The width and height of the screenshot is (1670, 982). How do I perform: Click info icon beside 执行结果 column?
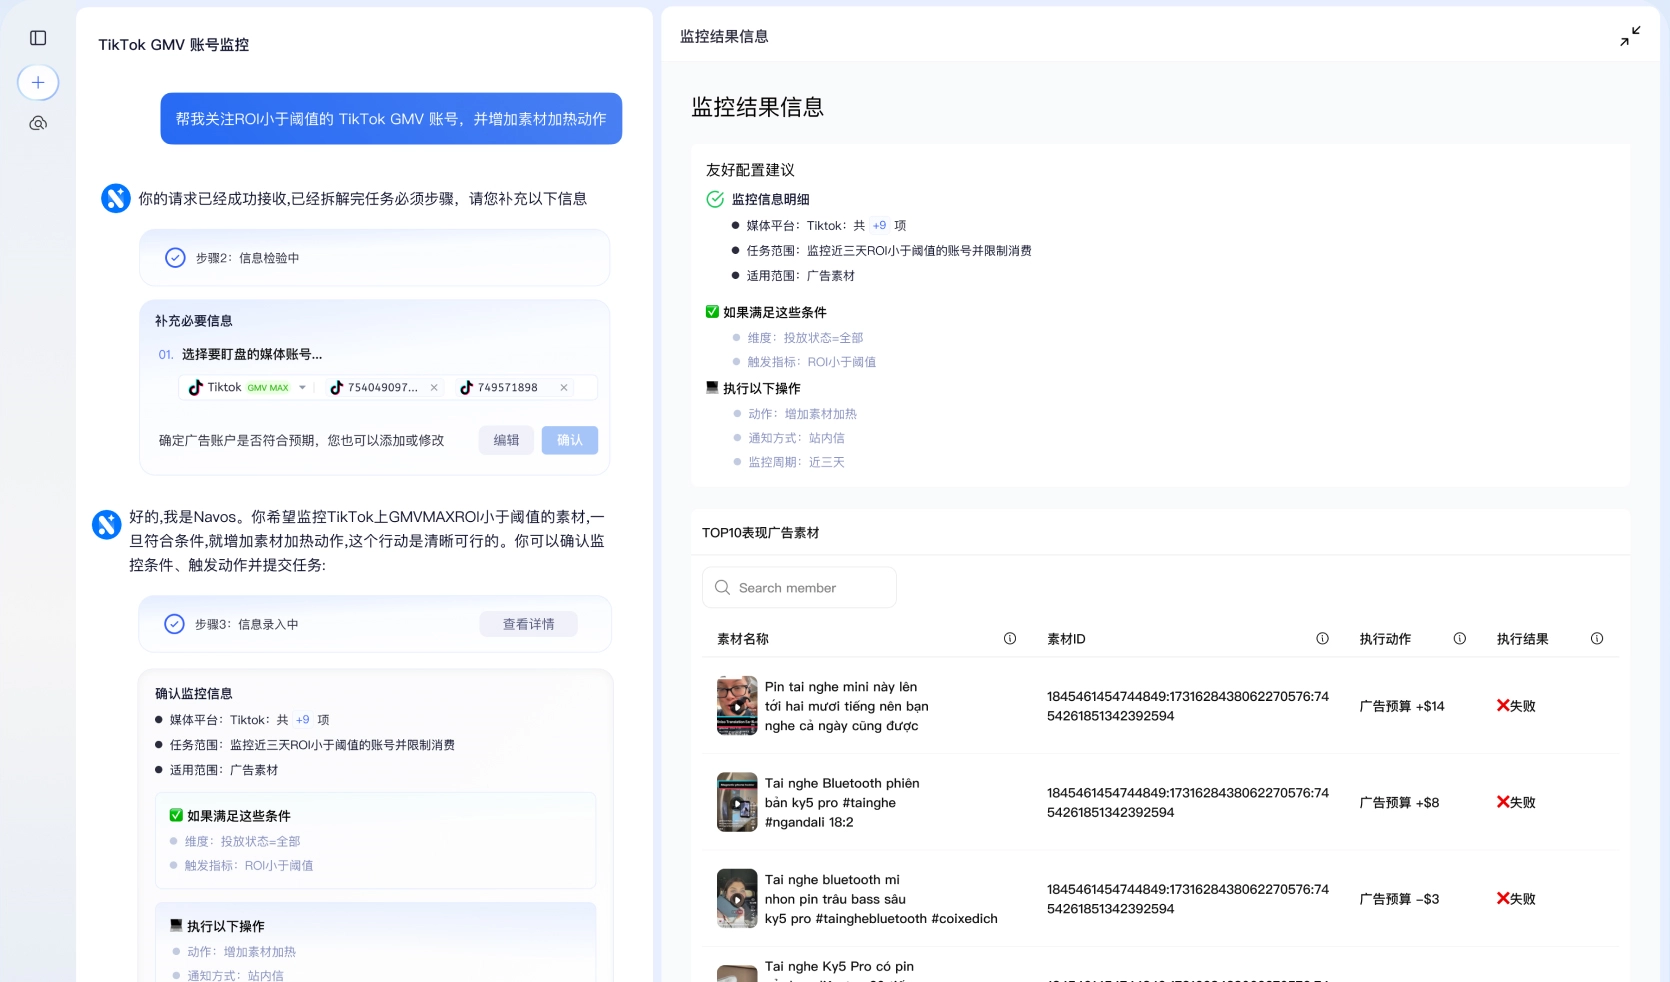click(x=1597, y=639)
